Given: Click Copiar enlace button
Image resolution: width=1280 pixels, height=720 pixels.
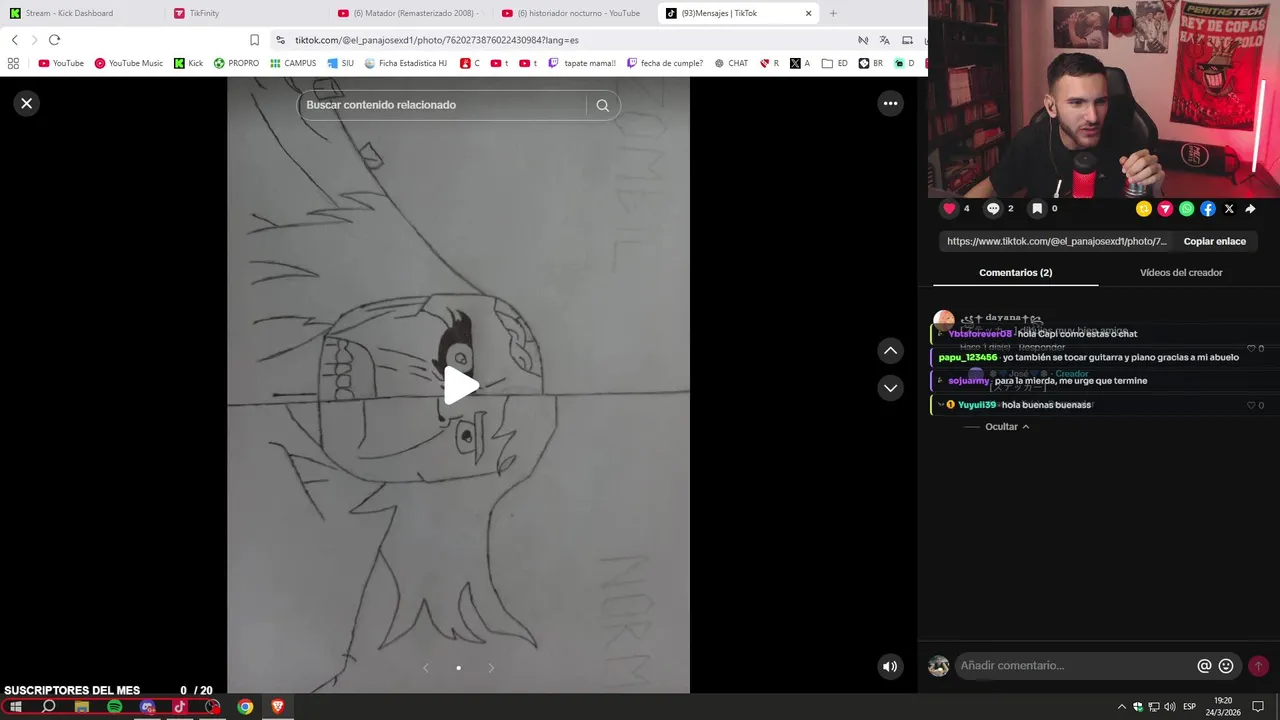Looking at the screenshot, I should pos(1214,241).
